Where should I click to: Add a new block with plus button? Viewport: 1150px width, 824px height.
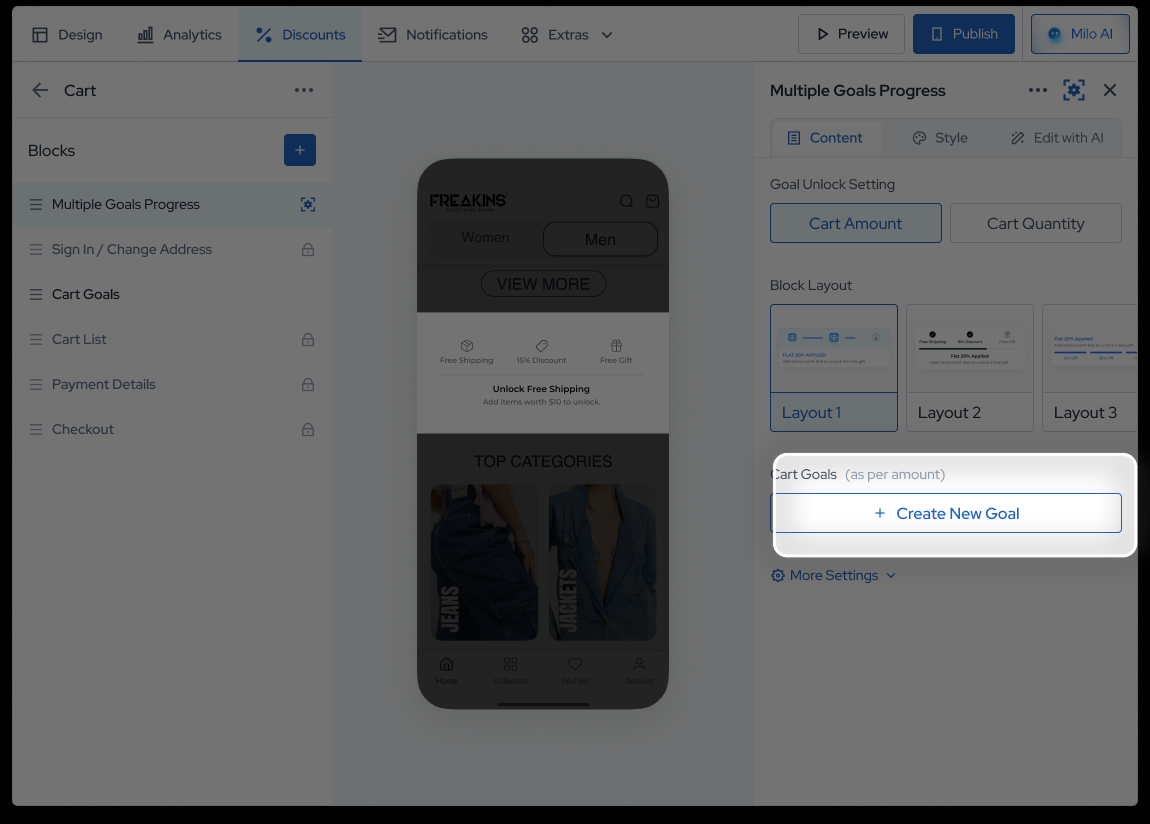coord(300,150)
